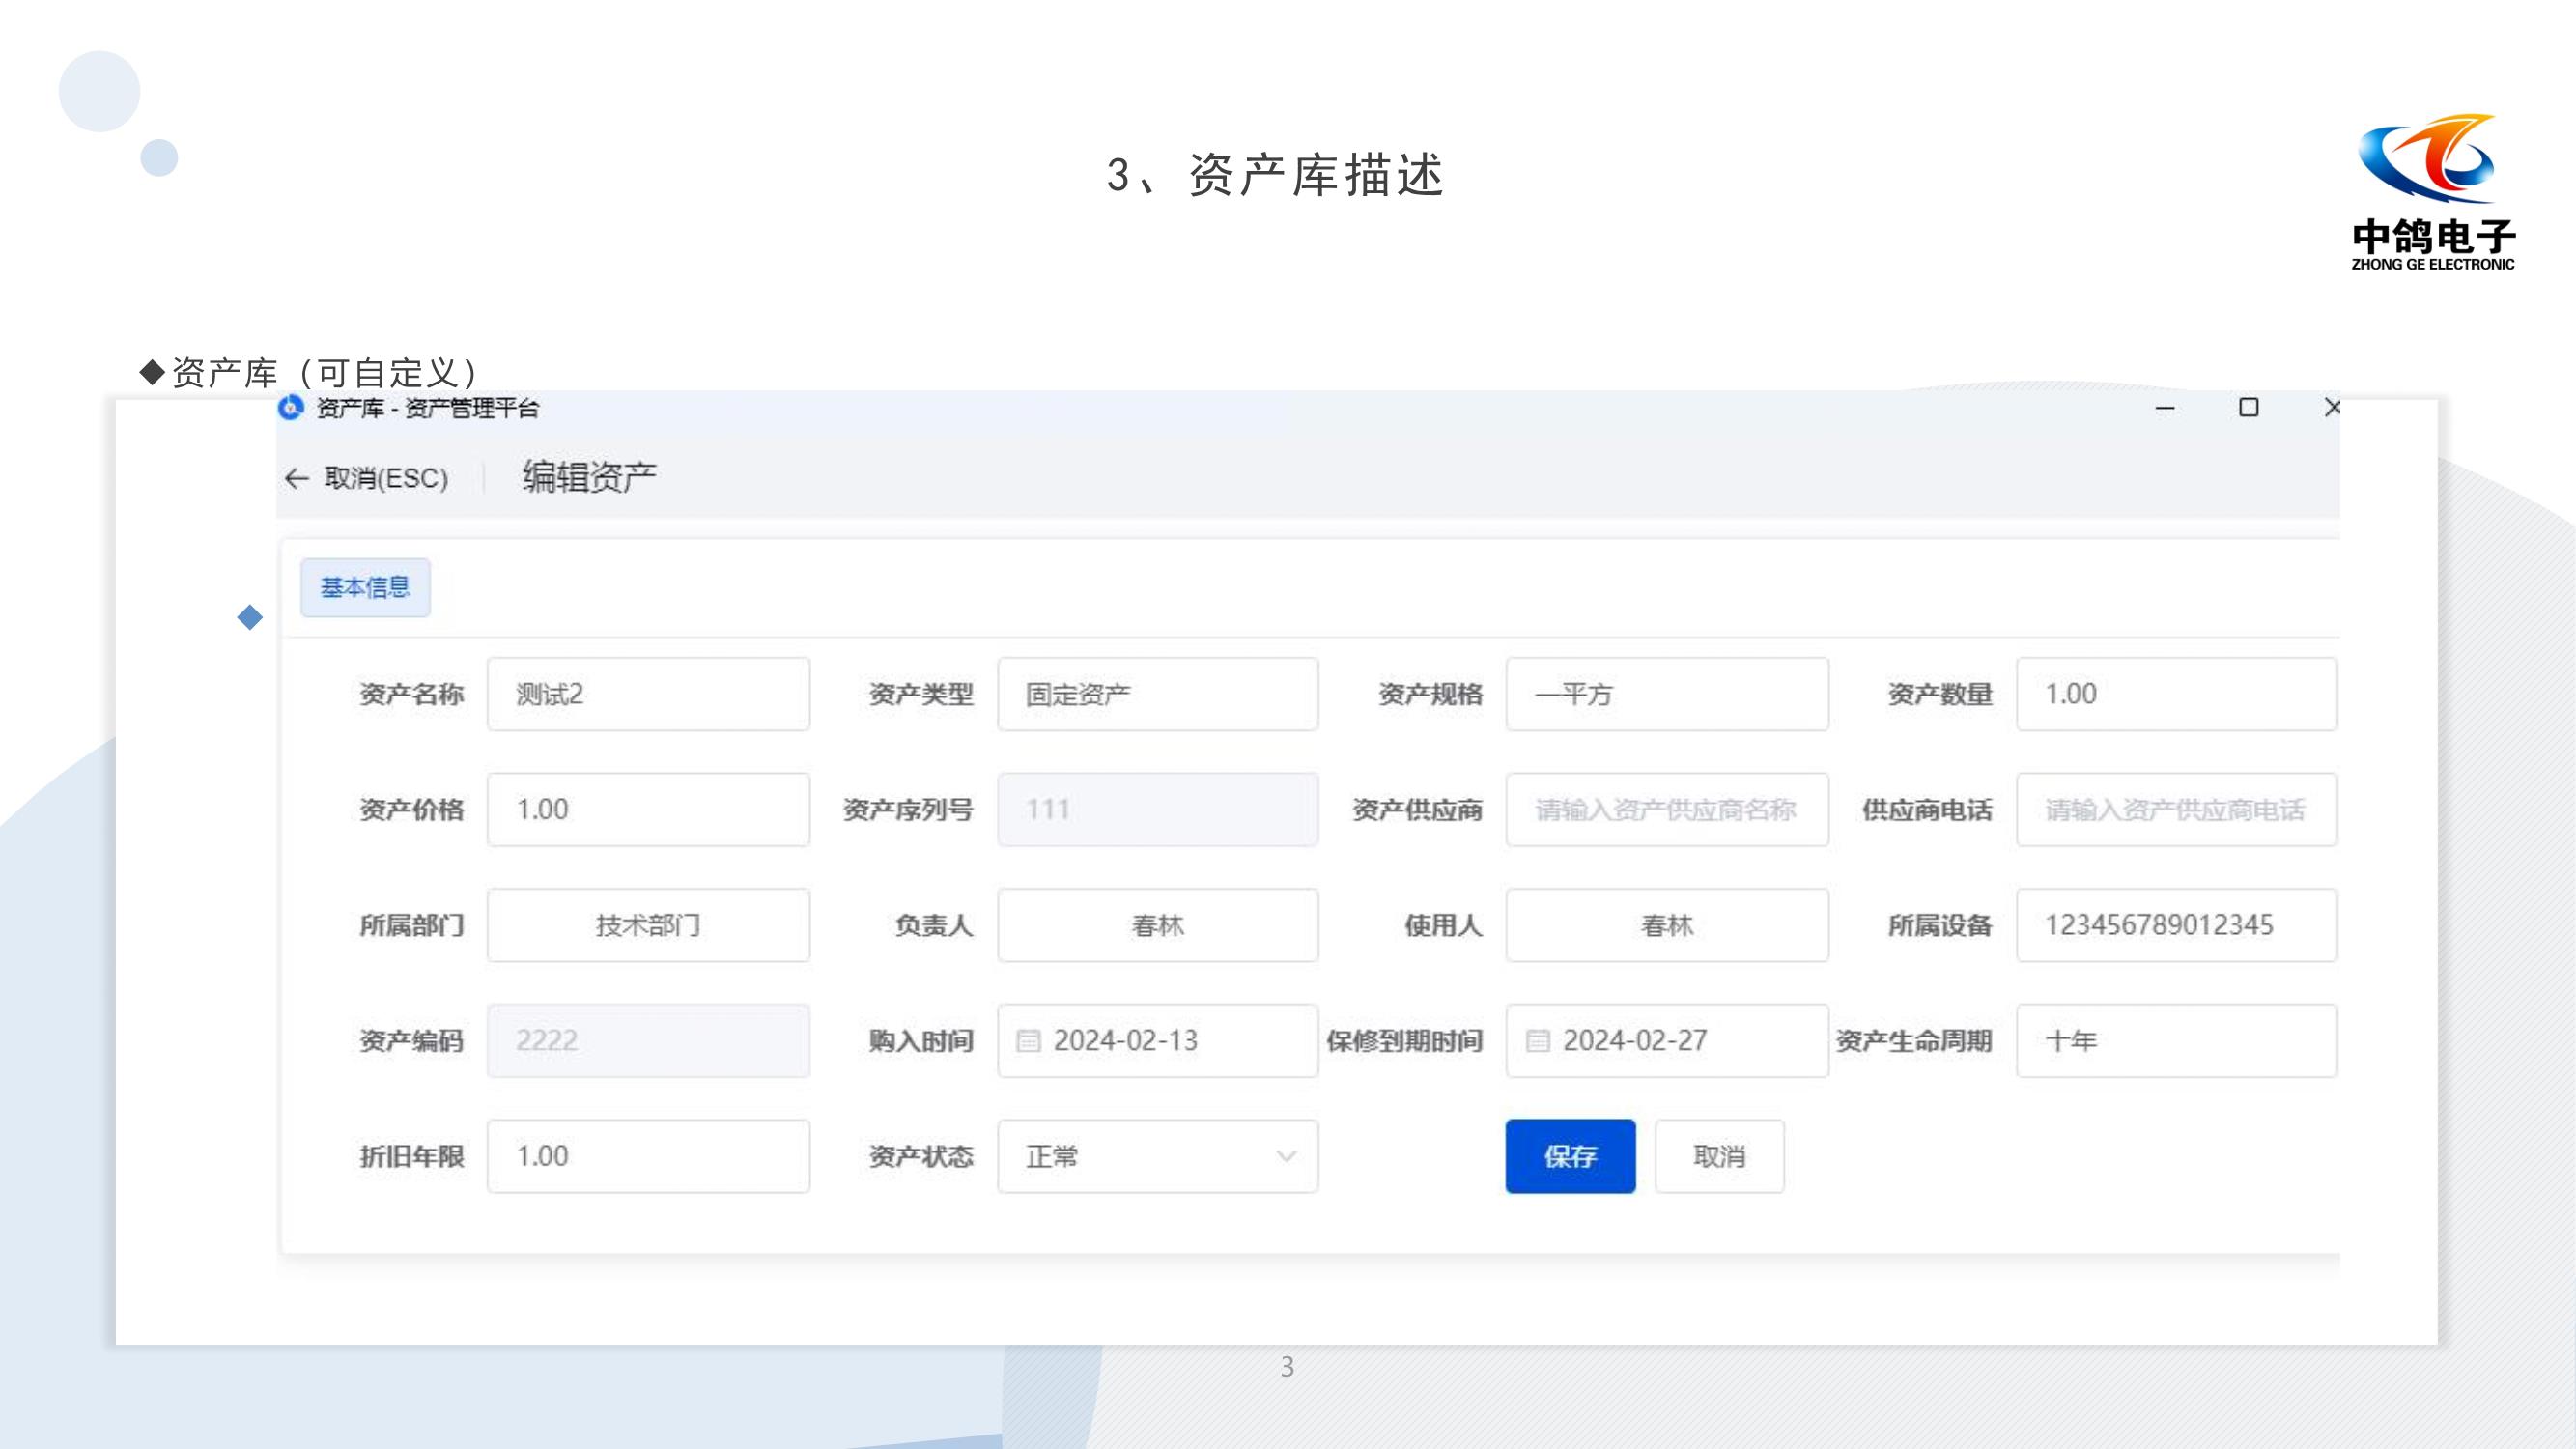The width and height of the screenshot is (2576, 1449).
Task: Maximize the 资产库 window
Action: pos(2249,408)
